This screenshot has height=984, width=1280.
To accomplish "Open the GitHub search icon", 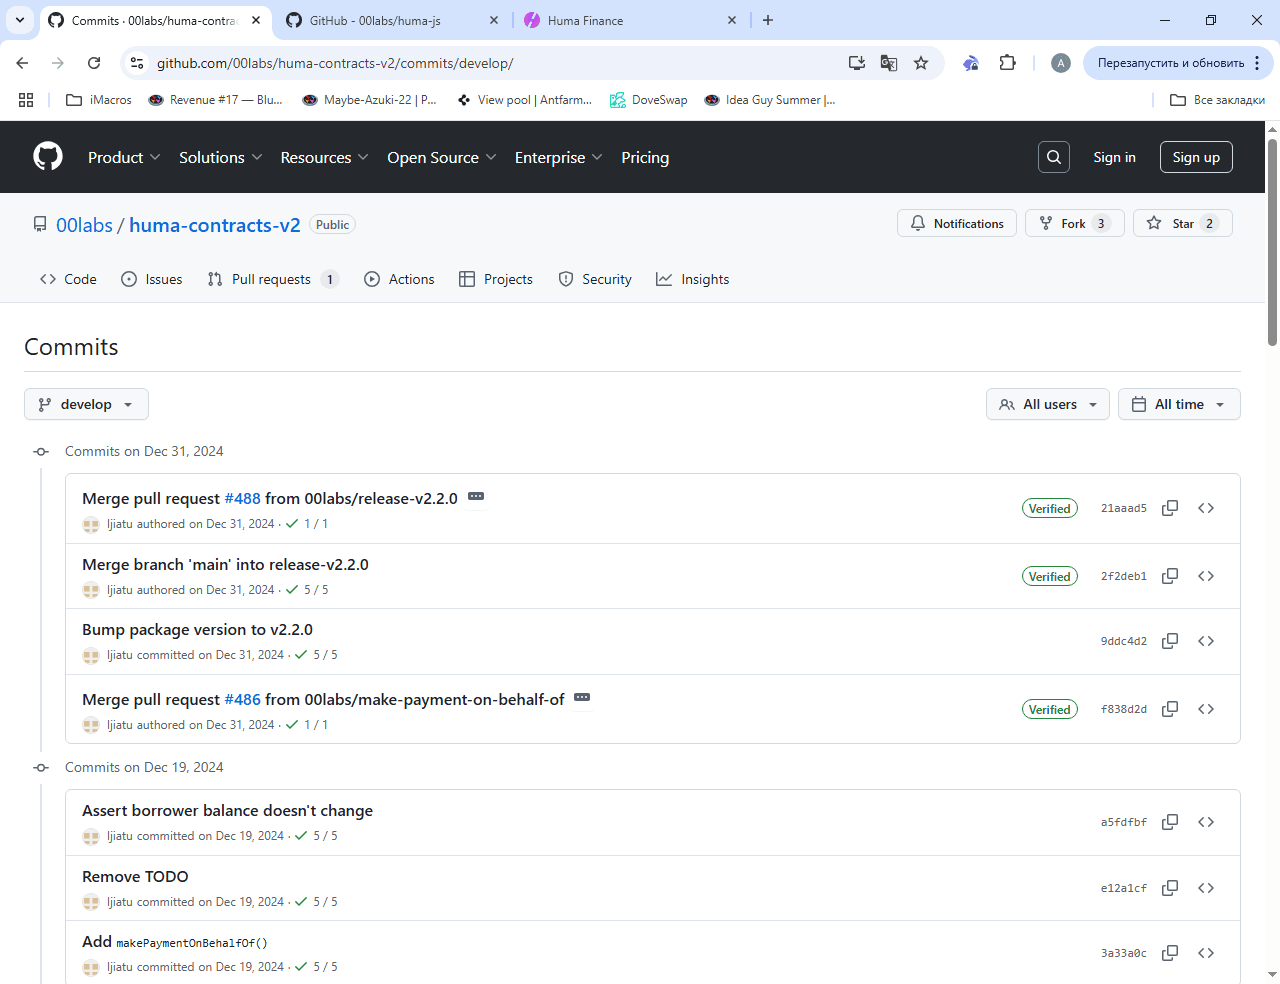I will tap(1054, 157).
